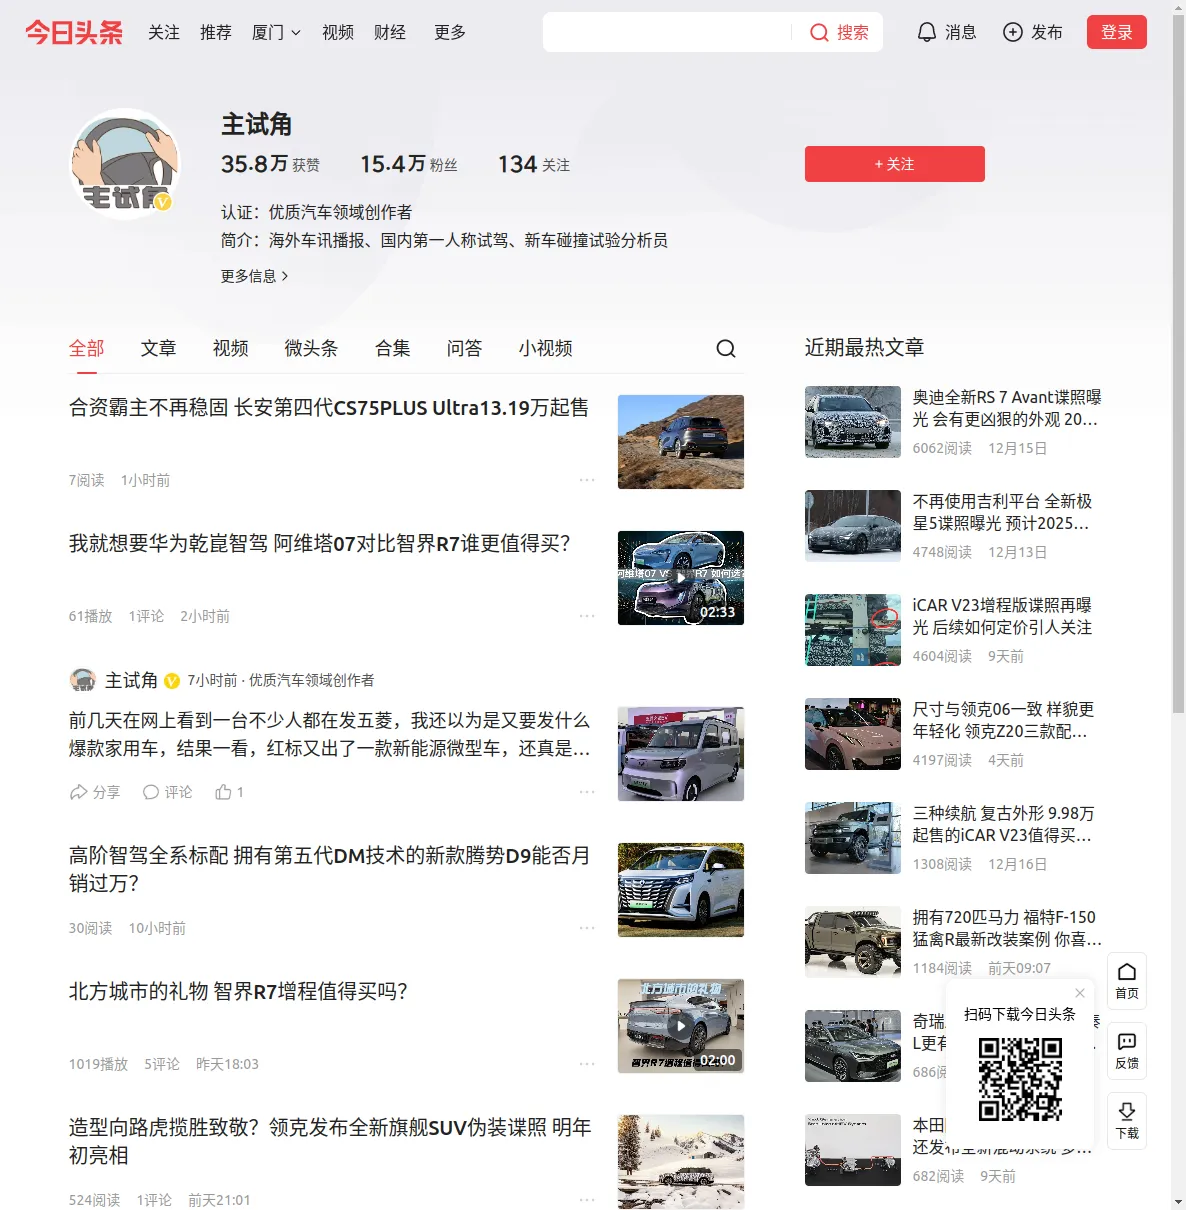Open article 合资霸主不再稳固 长安第四代CS75PLUS
Screen dimensions: 1186x1210
click(329, 408)
